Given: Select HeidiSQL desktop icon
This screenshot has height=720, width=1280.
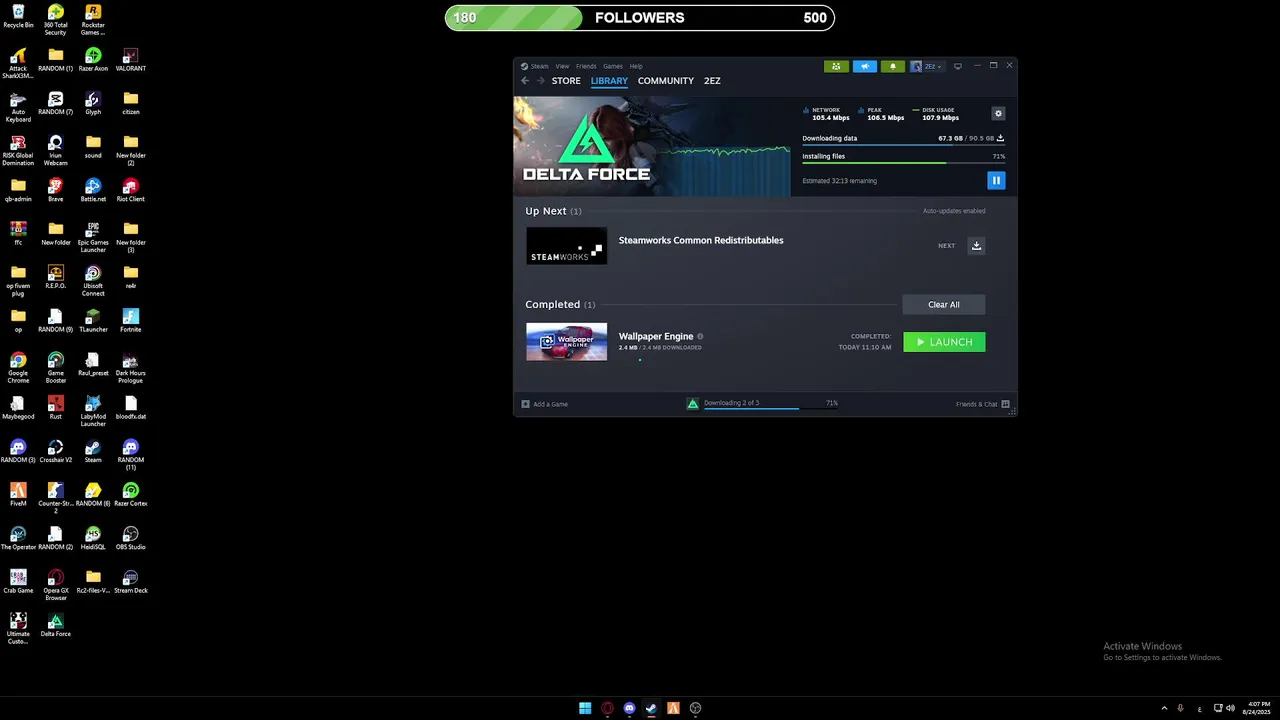Looking at the screenshot, I should [93, 538].
